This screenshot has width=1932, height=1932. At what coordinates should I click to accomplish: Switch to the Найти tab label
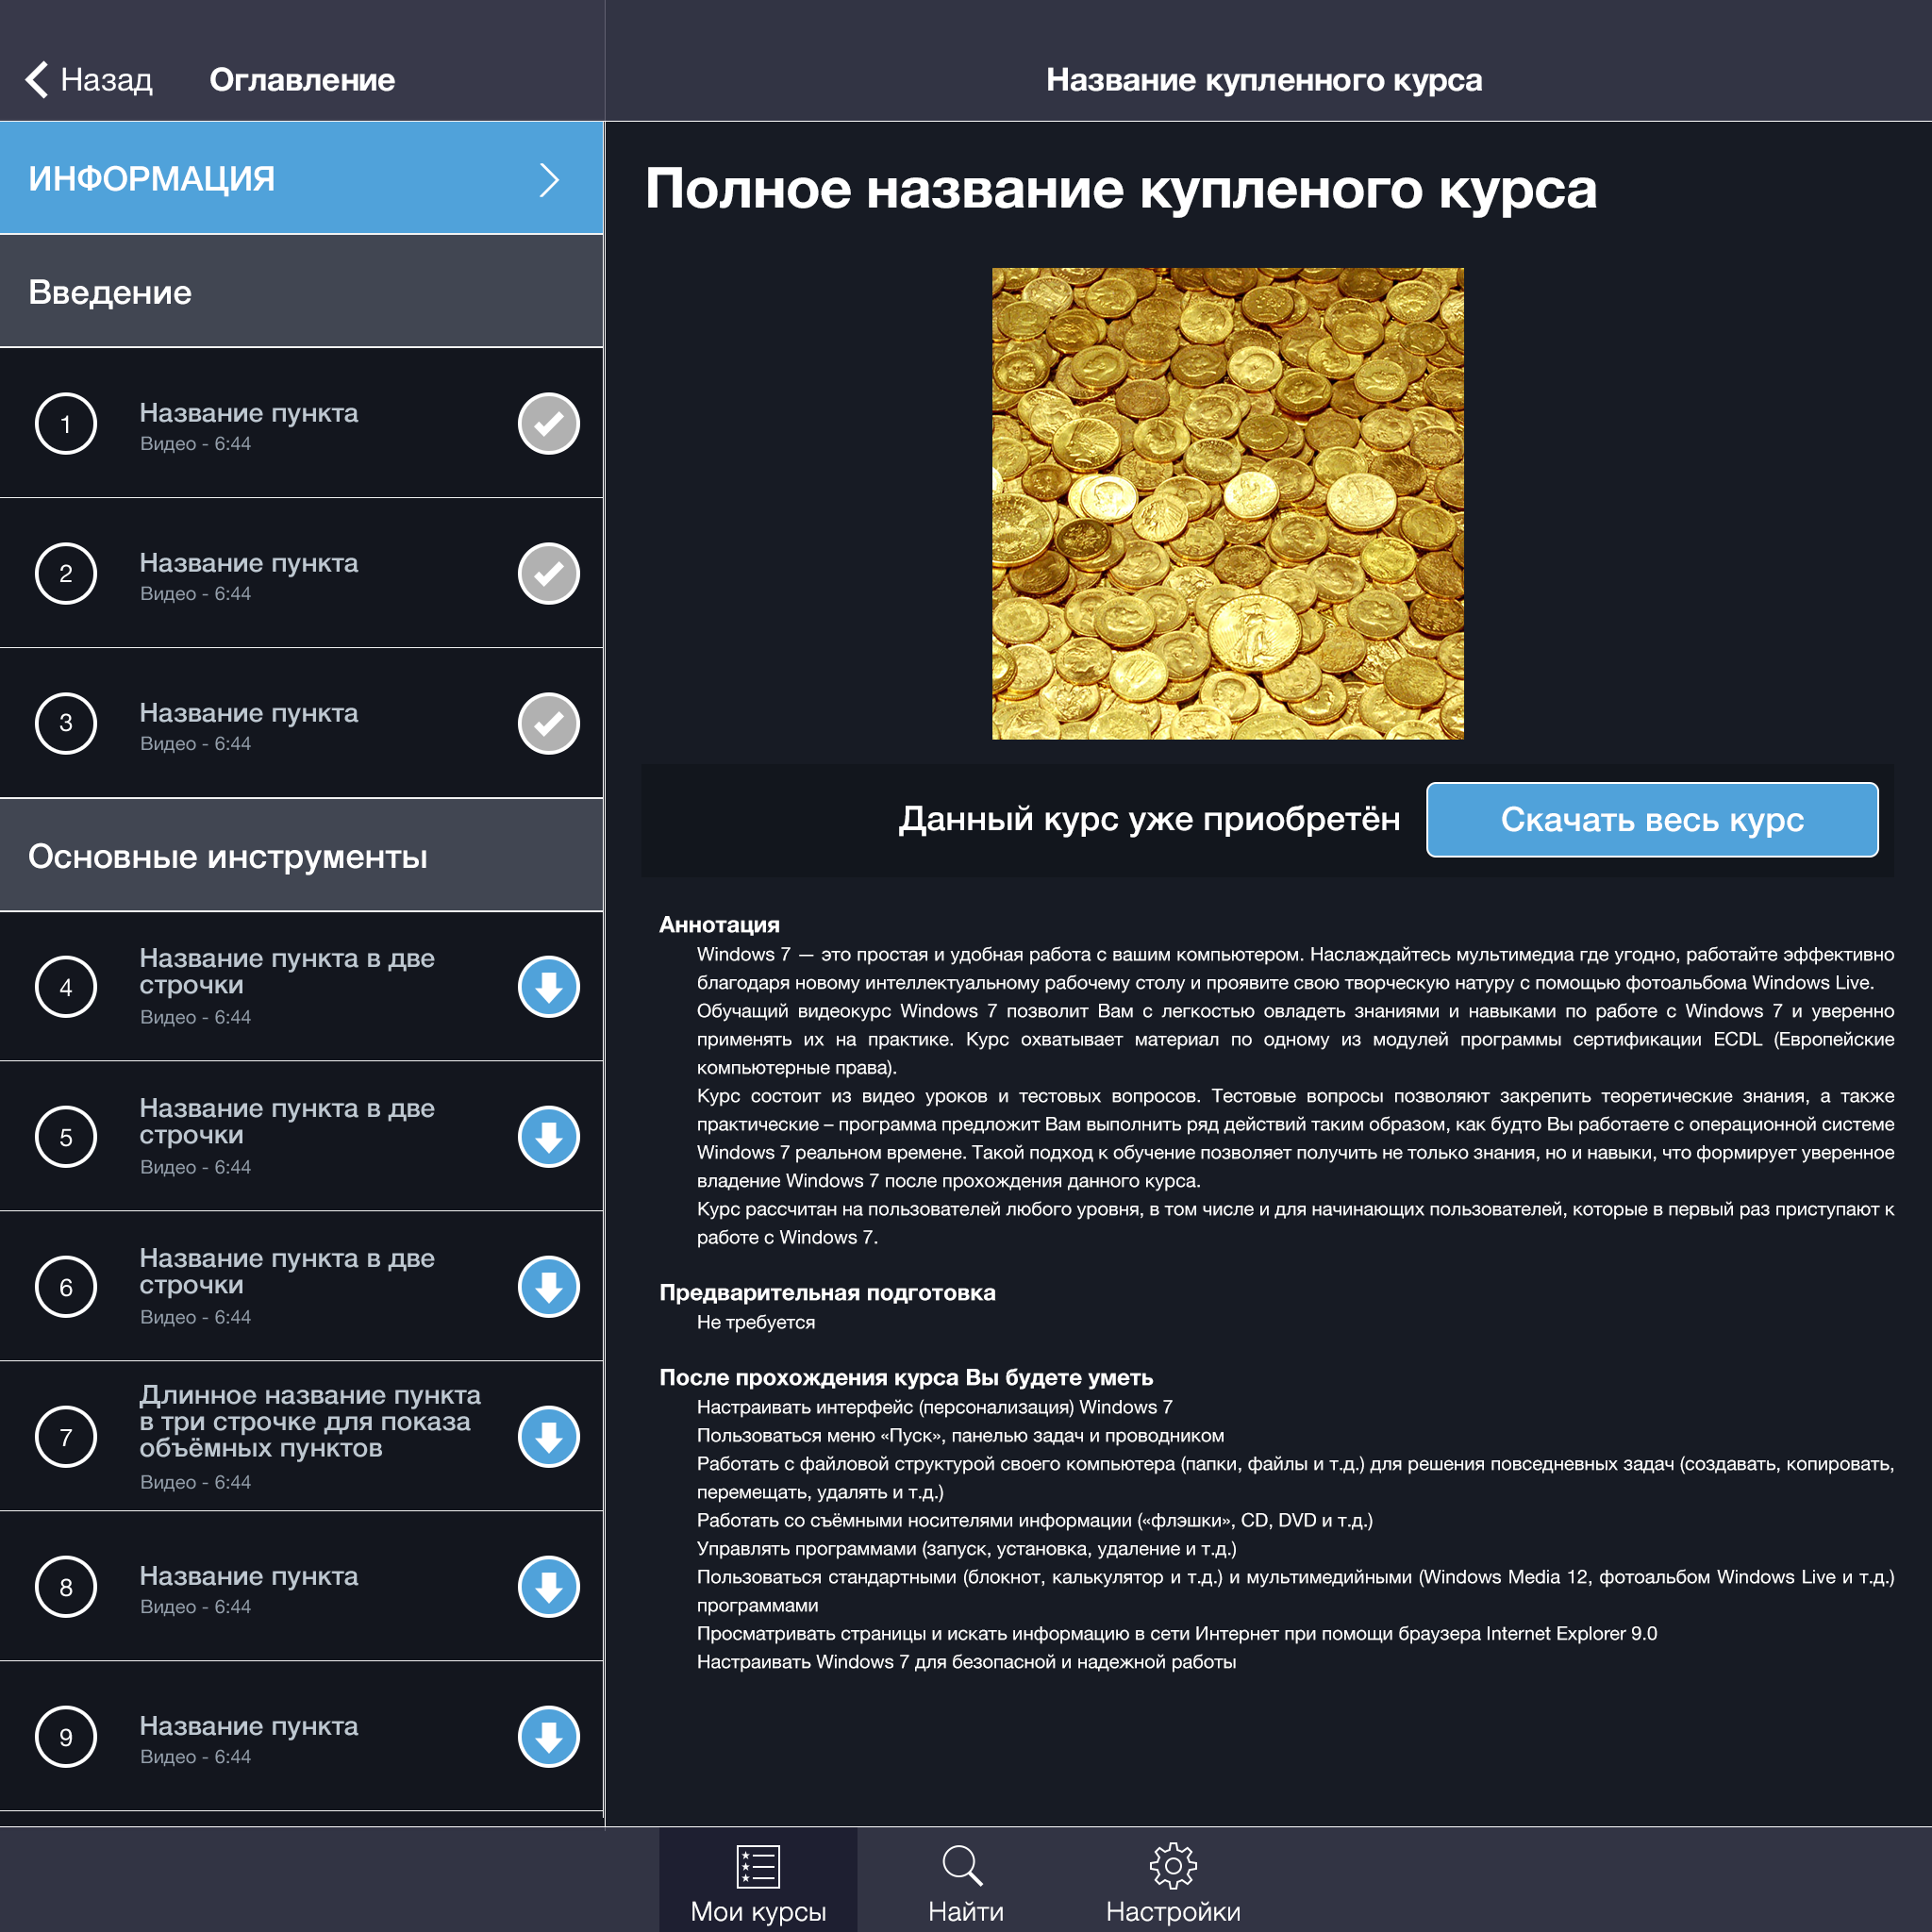pyautogui.click(x=965, y=1911)
